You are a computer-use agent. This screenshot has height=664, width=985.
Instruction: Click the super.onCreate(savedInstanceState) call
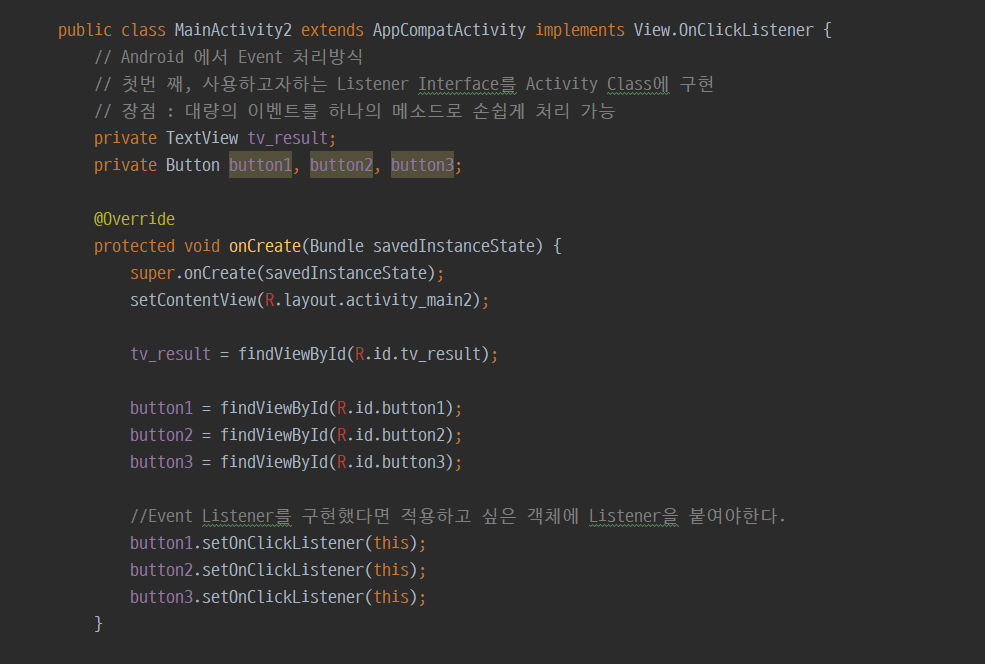287,273
